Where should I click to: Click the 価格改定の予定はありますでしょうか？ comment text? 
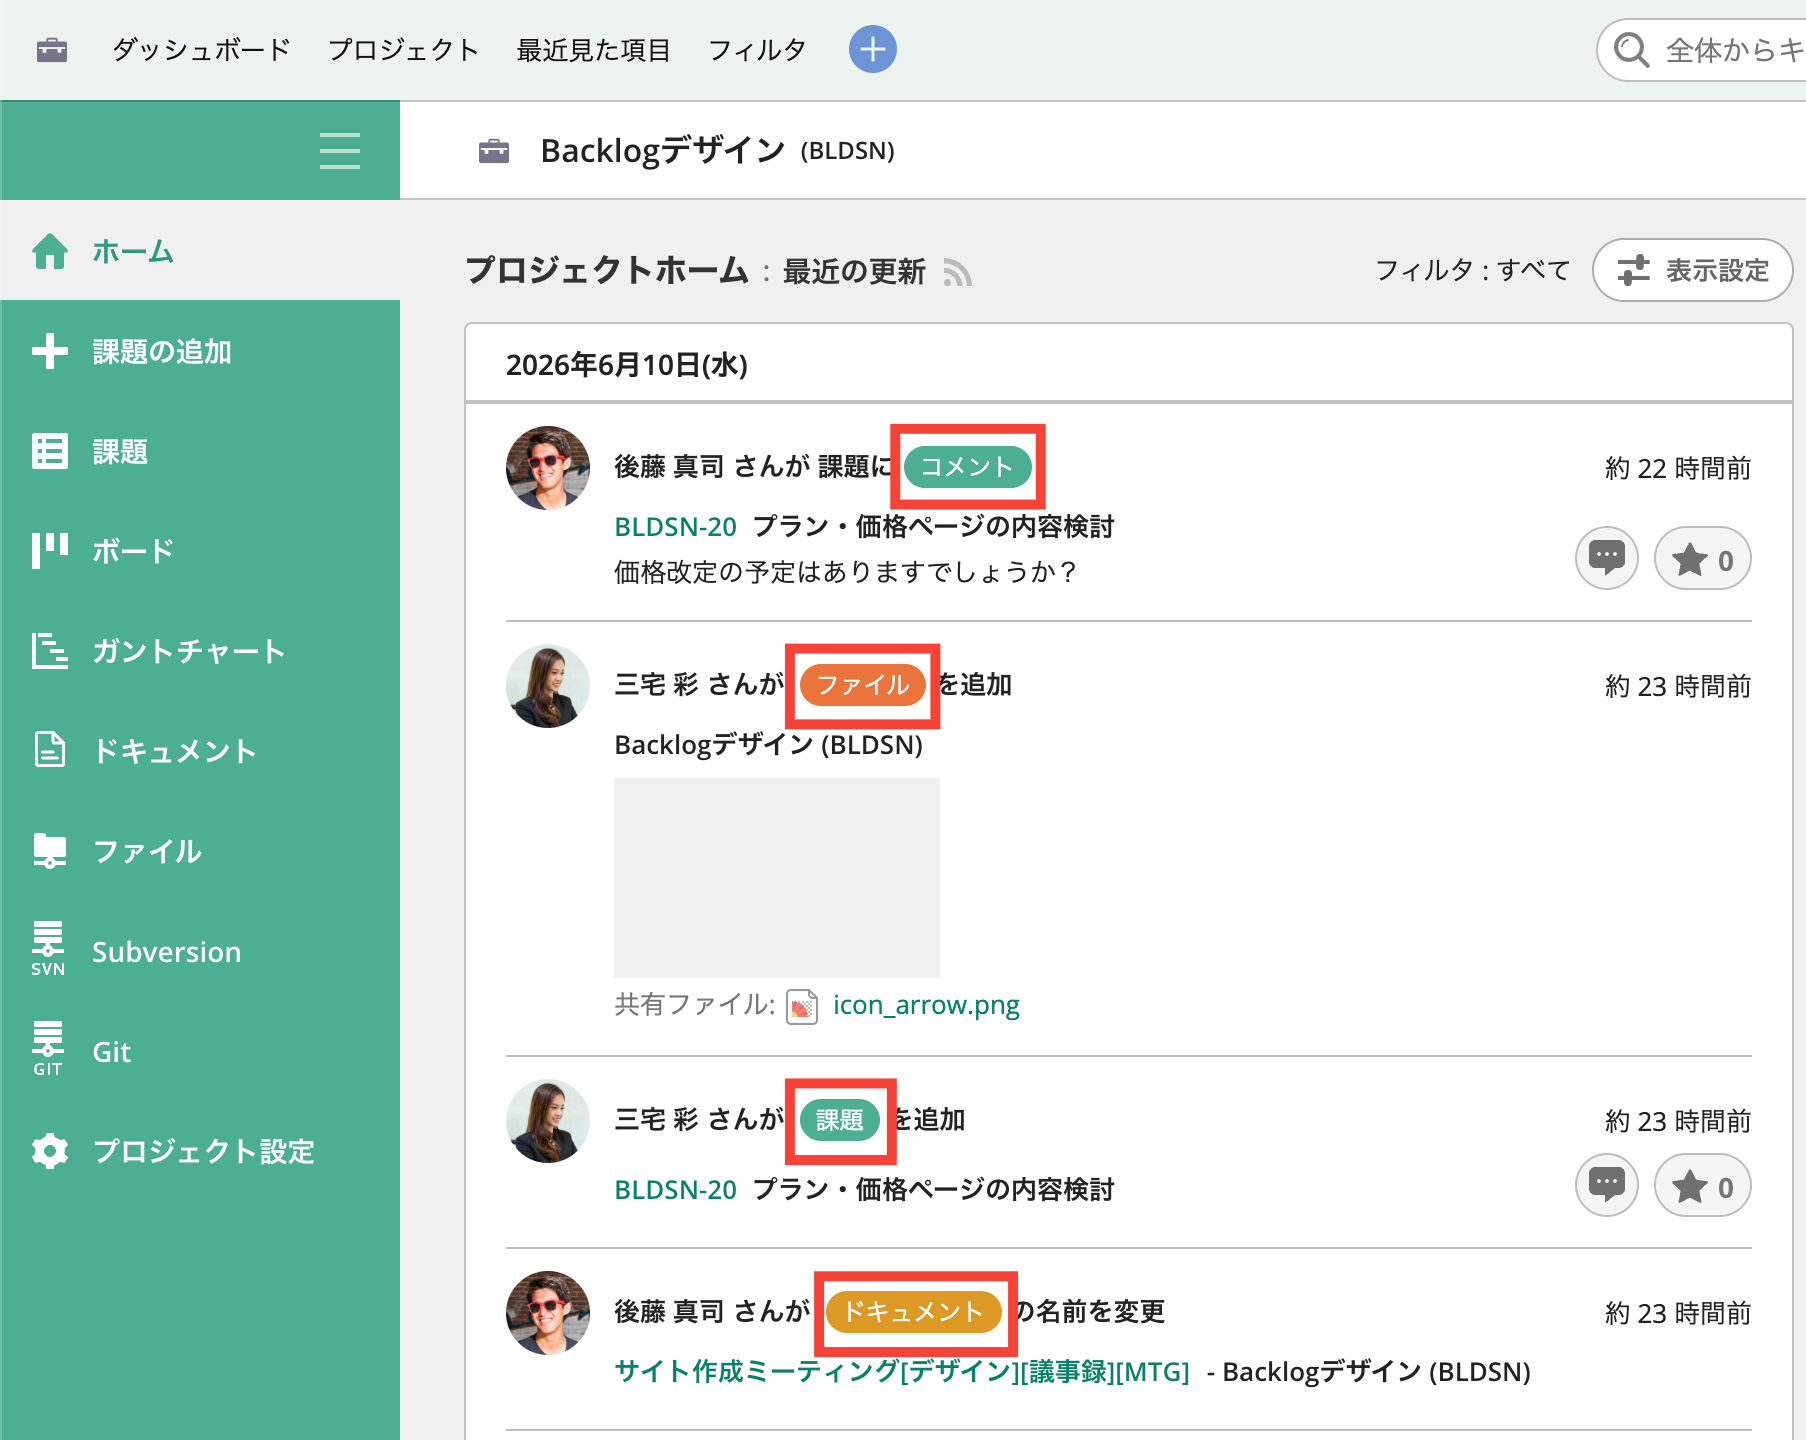click(x=846, y=572)
